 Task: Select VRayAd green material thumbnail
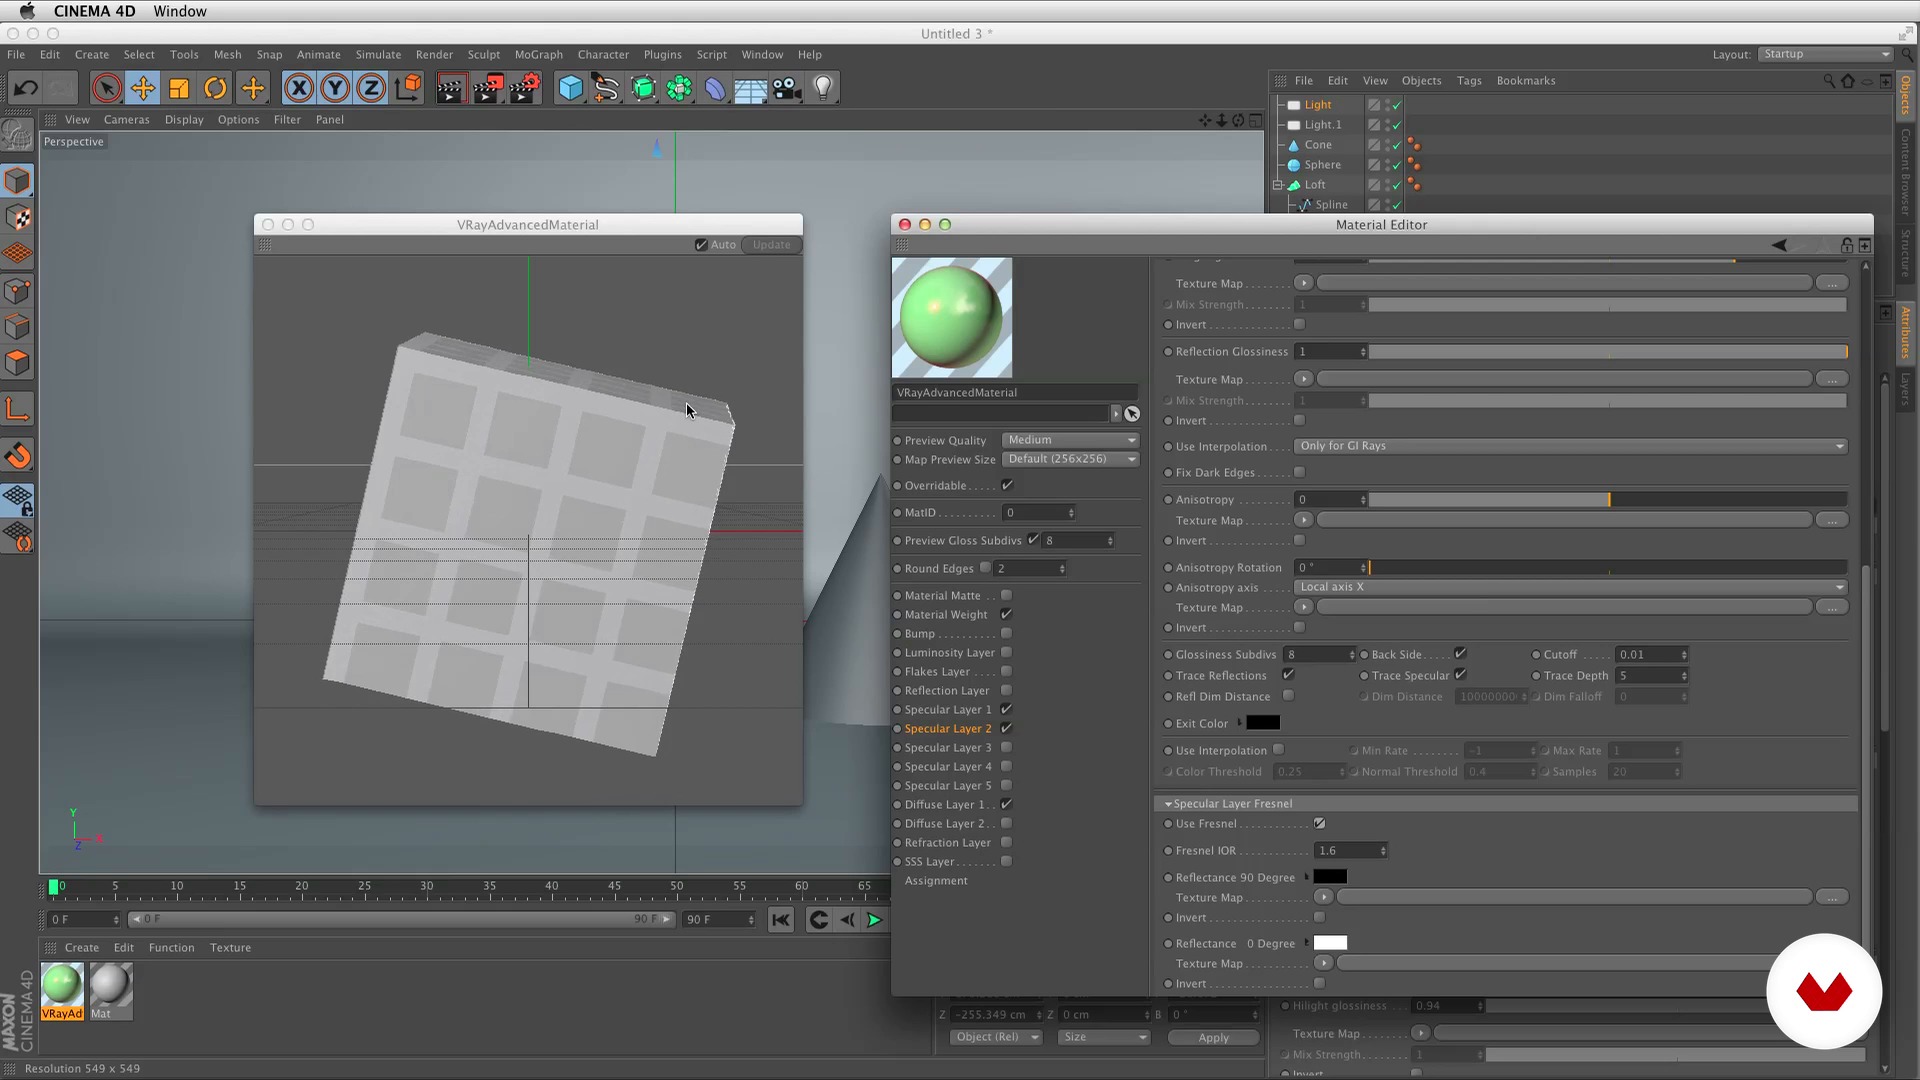click(62, 985)
